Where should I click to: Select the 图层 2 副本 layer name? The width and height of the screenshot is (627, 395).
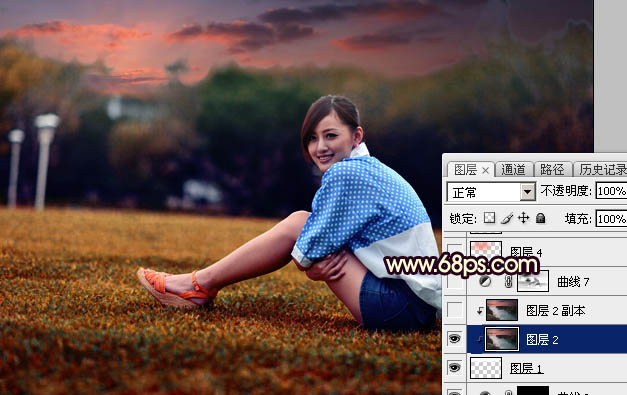click(555, 310)
